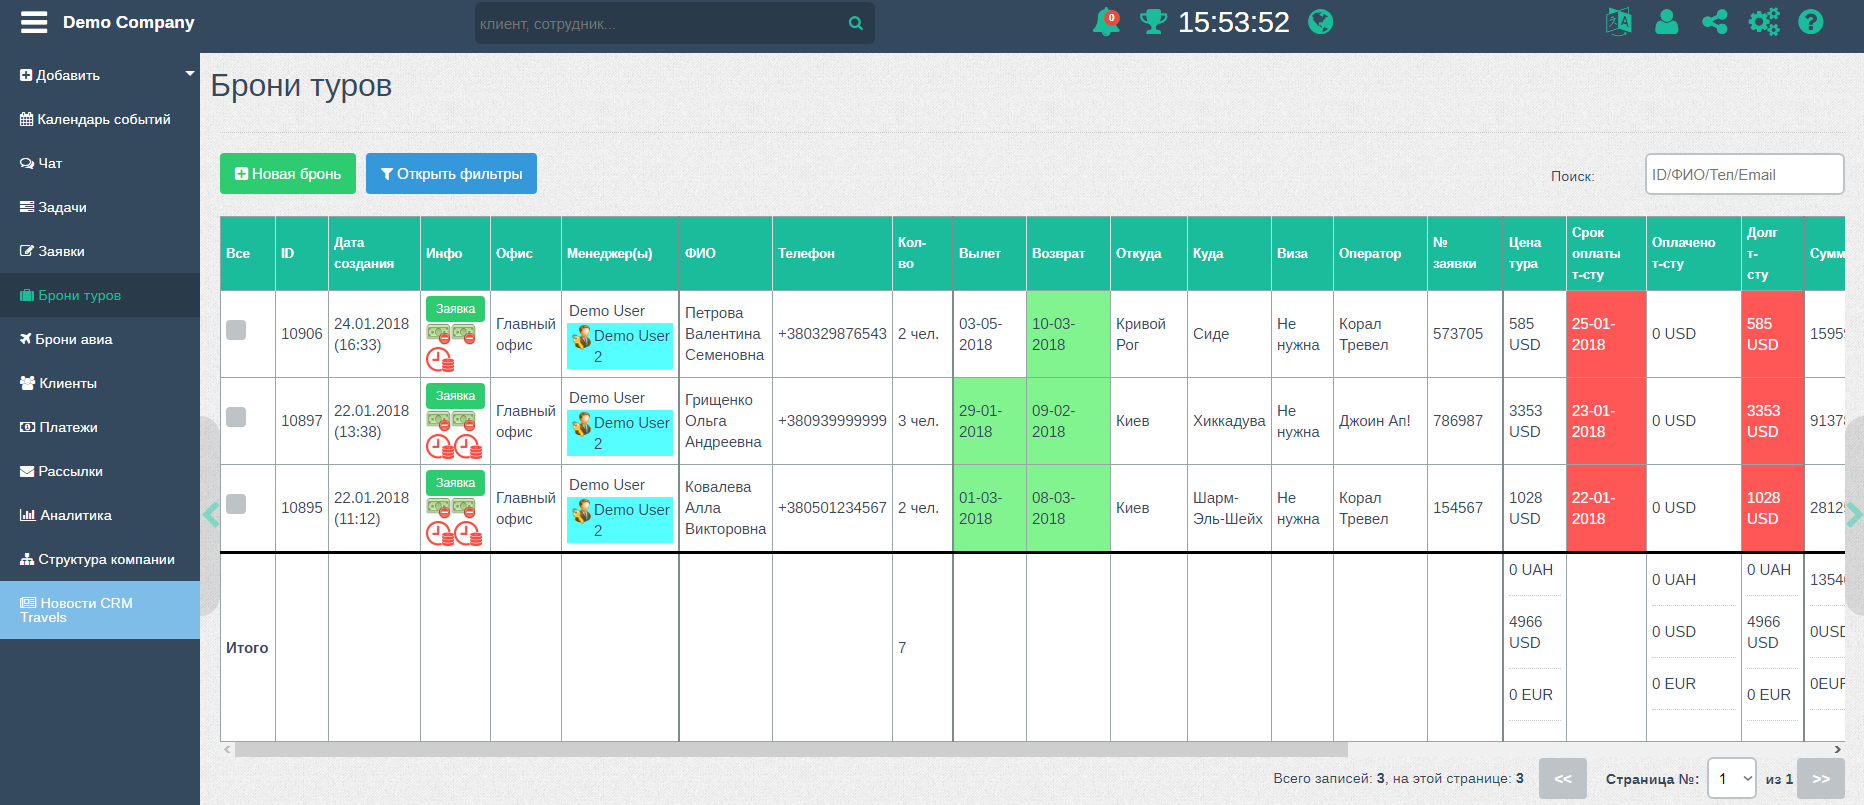Screen dimensions: 1864x805
Task: Click the notifications bell icon
Action: 1106,22
